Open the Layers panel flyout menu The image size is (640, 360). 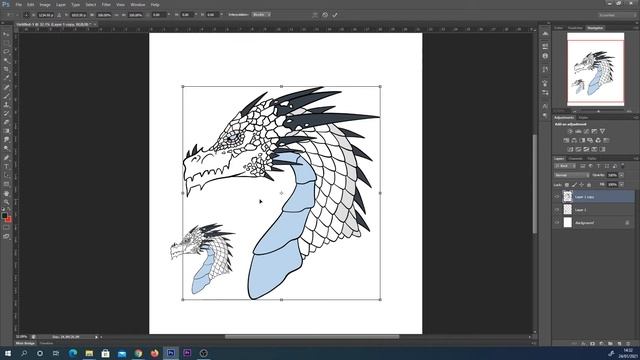click(x=636, y=158)
